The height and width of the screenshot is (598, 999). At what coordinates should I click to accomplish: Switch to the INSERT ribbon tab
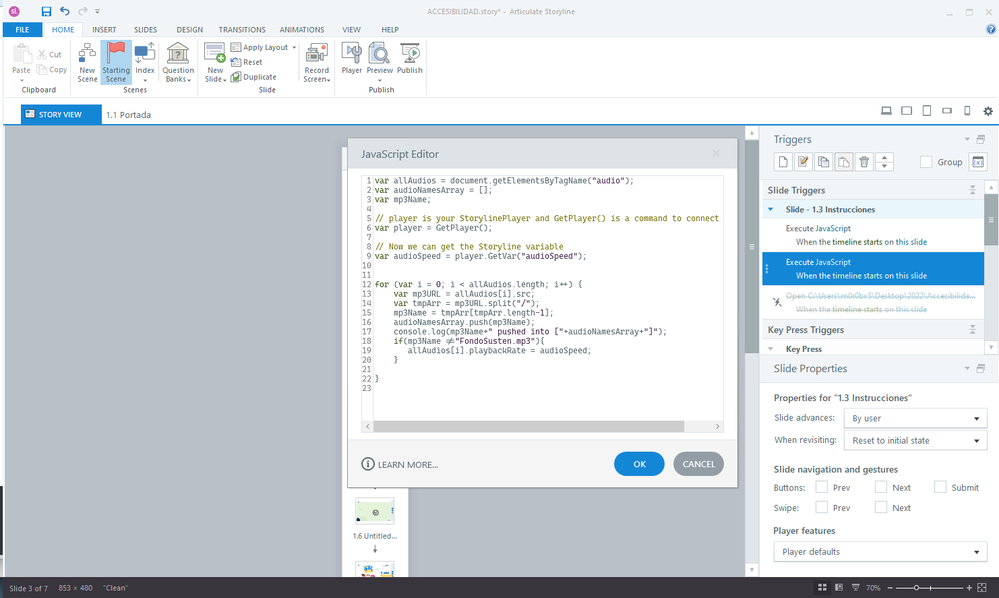[104, 30]
